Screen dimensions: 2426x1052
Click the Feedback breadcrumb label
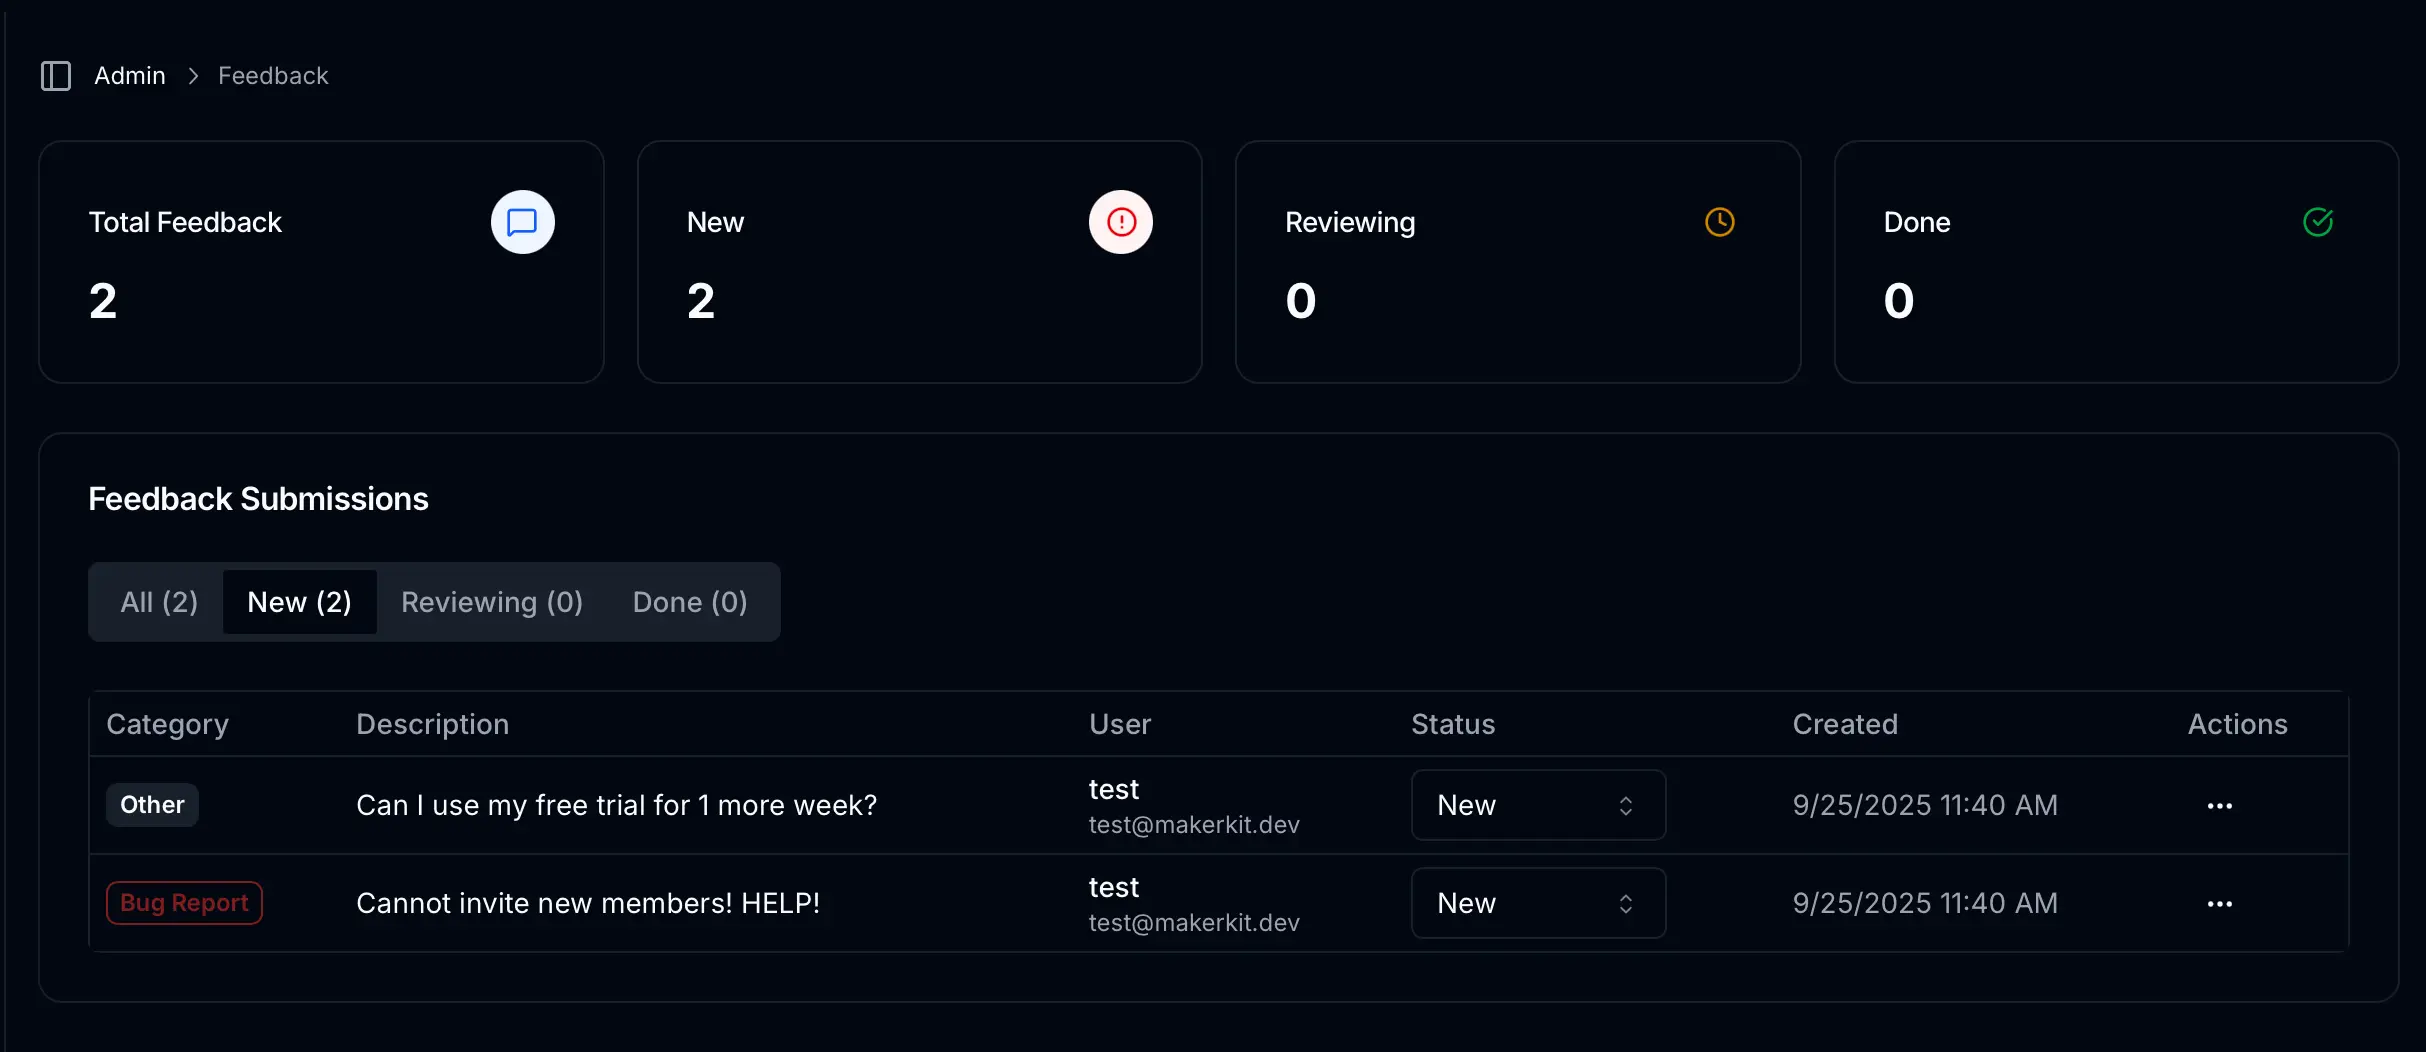point(273,75)
